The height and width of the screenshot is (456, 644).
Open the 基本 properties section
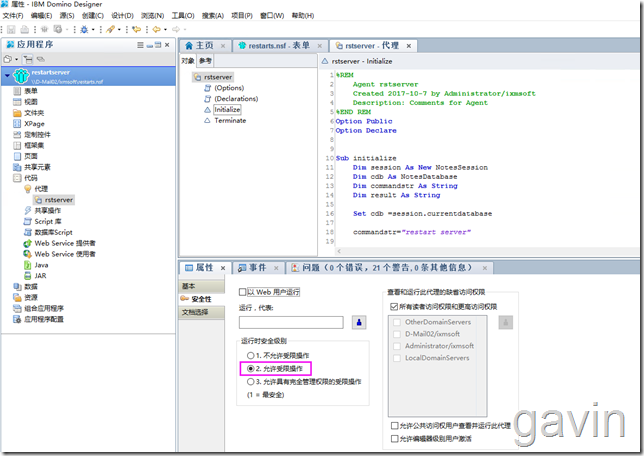click(202, 286)
